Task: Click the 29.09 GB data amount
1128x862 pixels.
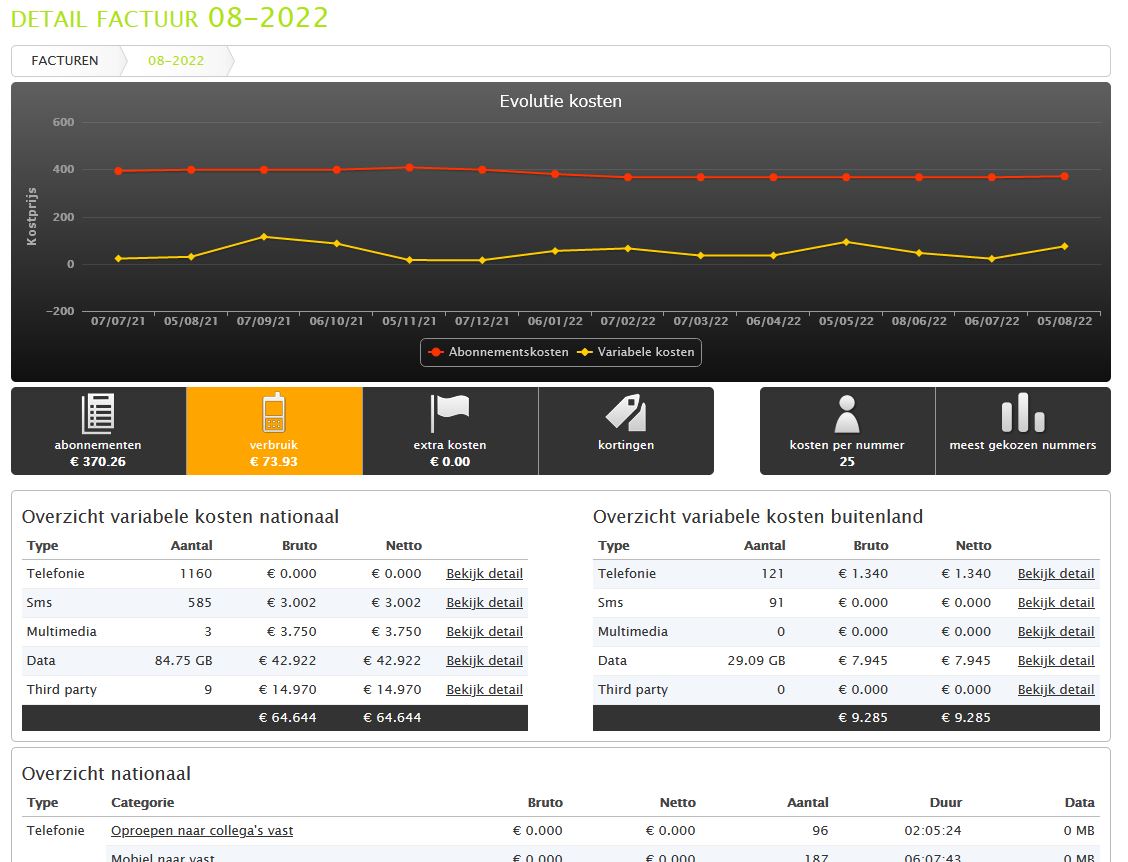Action: [756, 660]
